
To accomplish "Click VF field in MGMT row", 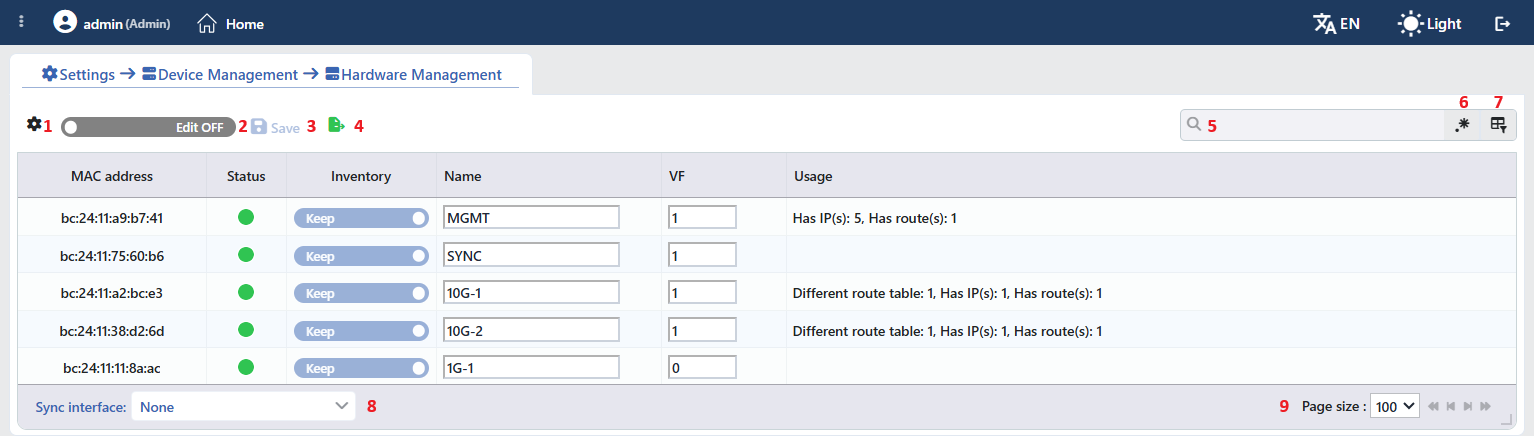I will point(702,217).
